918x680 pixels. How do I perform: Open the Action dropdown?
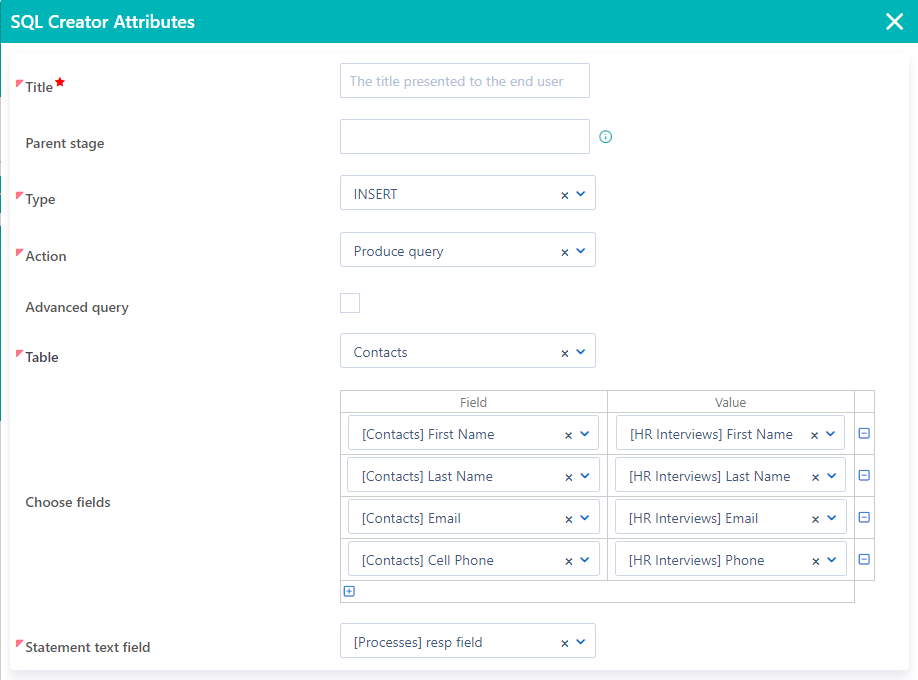580,250
